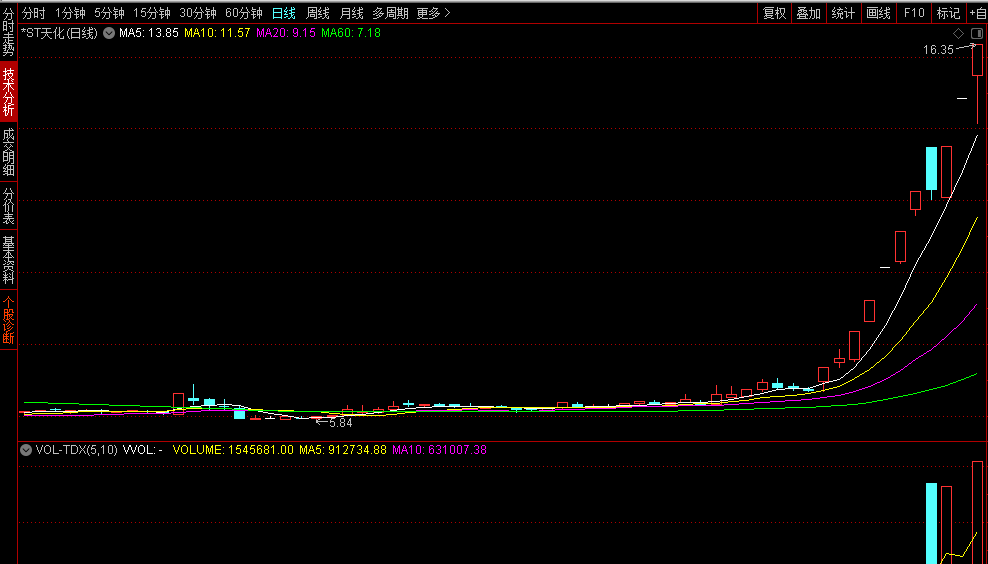Click the MA20: 9.15 label
988x564 pixels.
(285, 33)
